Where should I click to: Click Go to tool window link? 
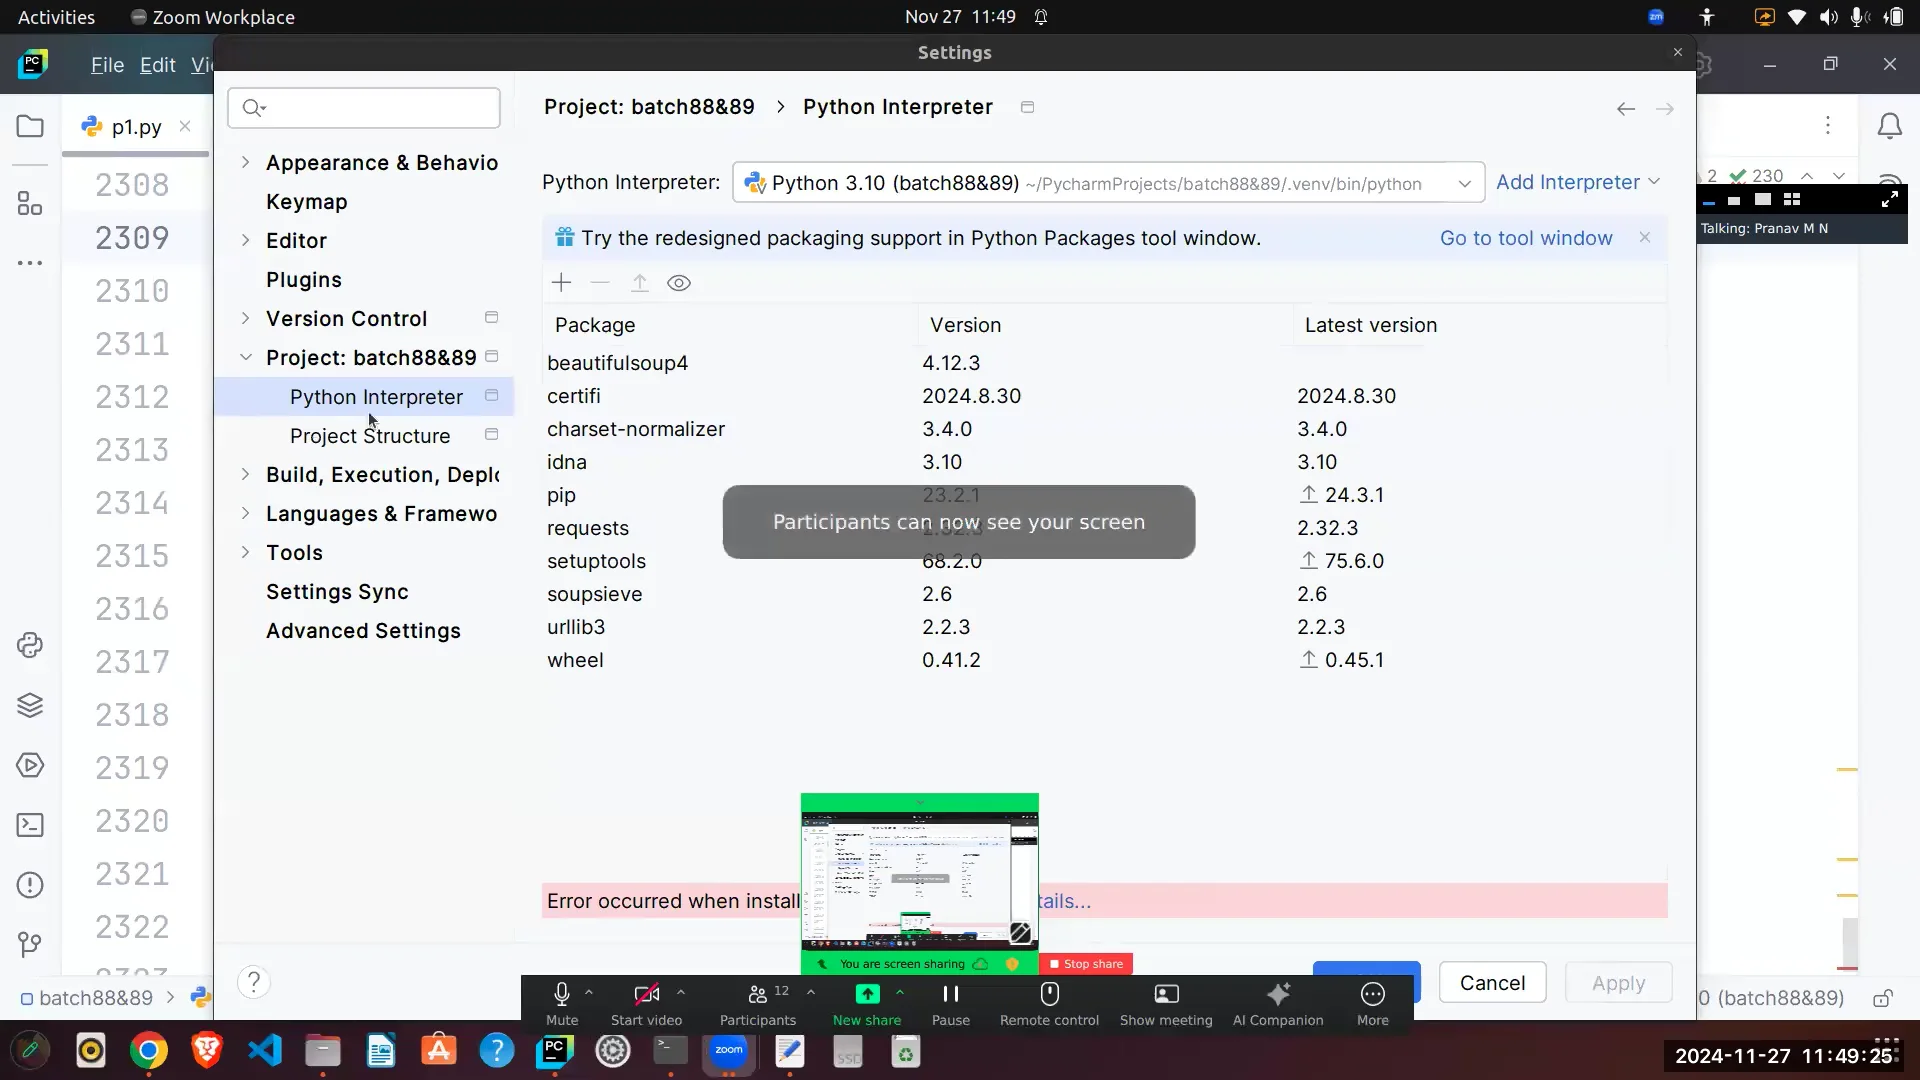tap(1526, 238)
